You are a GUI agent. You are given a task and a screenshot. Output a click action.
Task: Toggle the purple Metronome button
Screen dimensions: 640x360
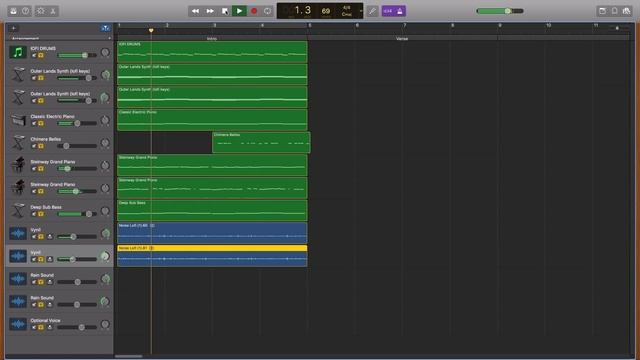pos(400,11)
